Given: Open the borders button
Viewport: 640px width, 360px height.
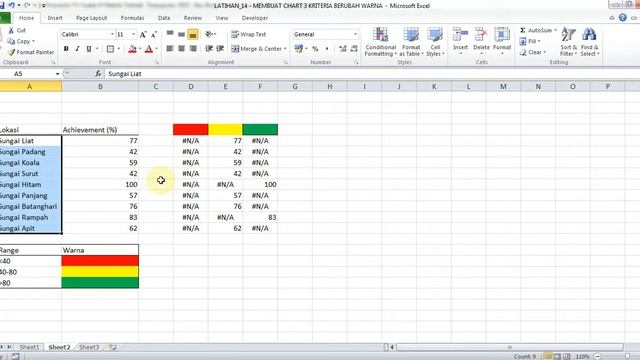Looking at the screenshot, I should (x=110, y=49).
